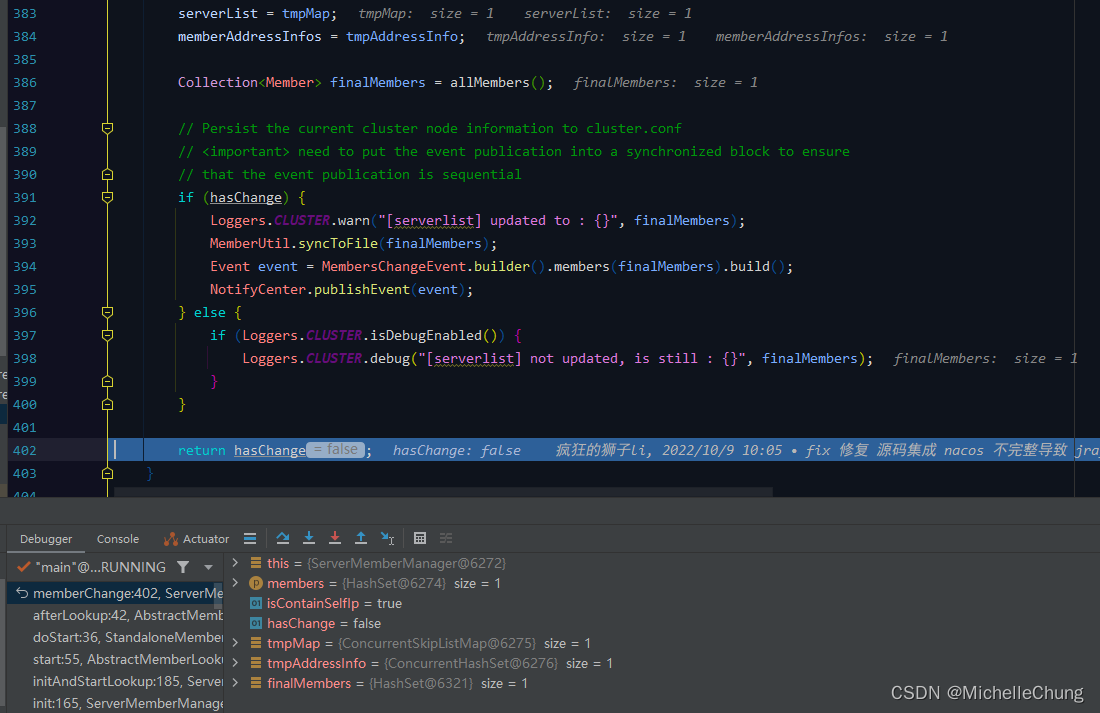The height and width of the screenshot is (713, 1100).
Task: Click the git blame annotation on line 402
Action: [x=828, y=451]
